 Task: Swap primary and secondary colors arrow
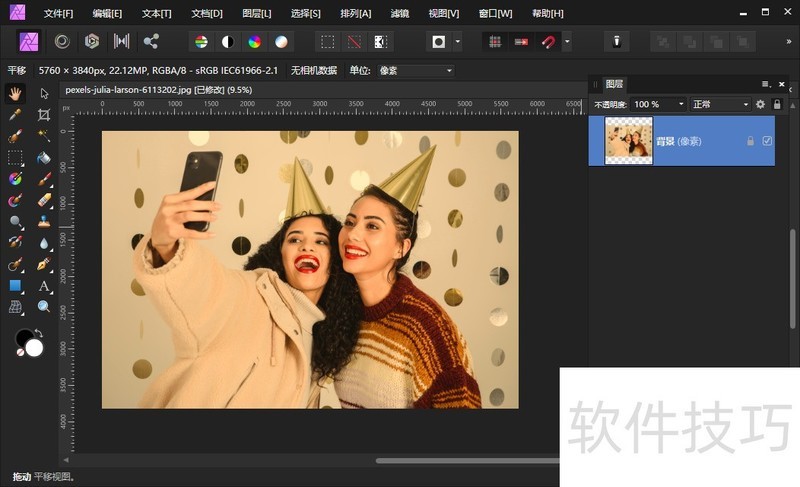[x=38, y=334]
